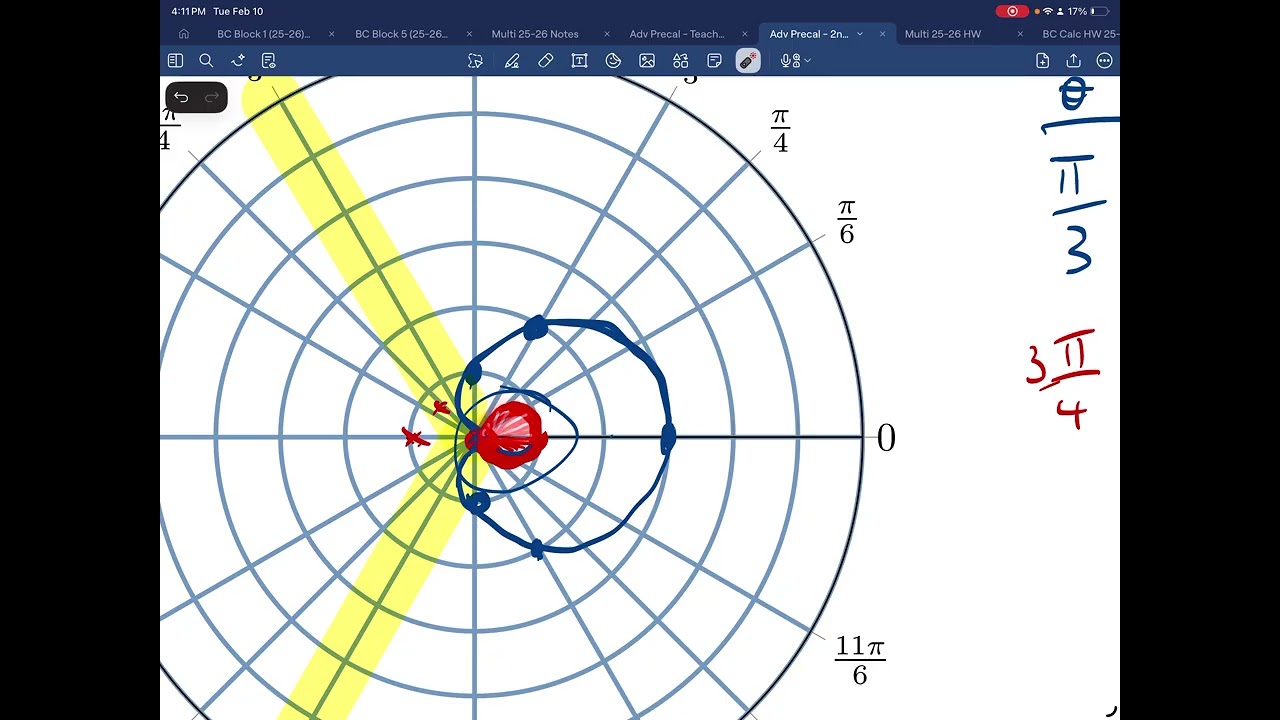Tap the 4:11 PM clock in the status bar
The image size is (1280, 720).
[x=188, y=11]
